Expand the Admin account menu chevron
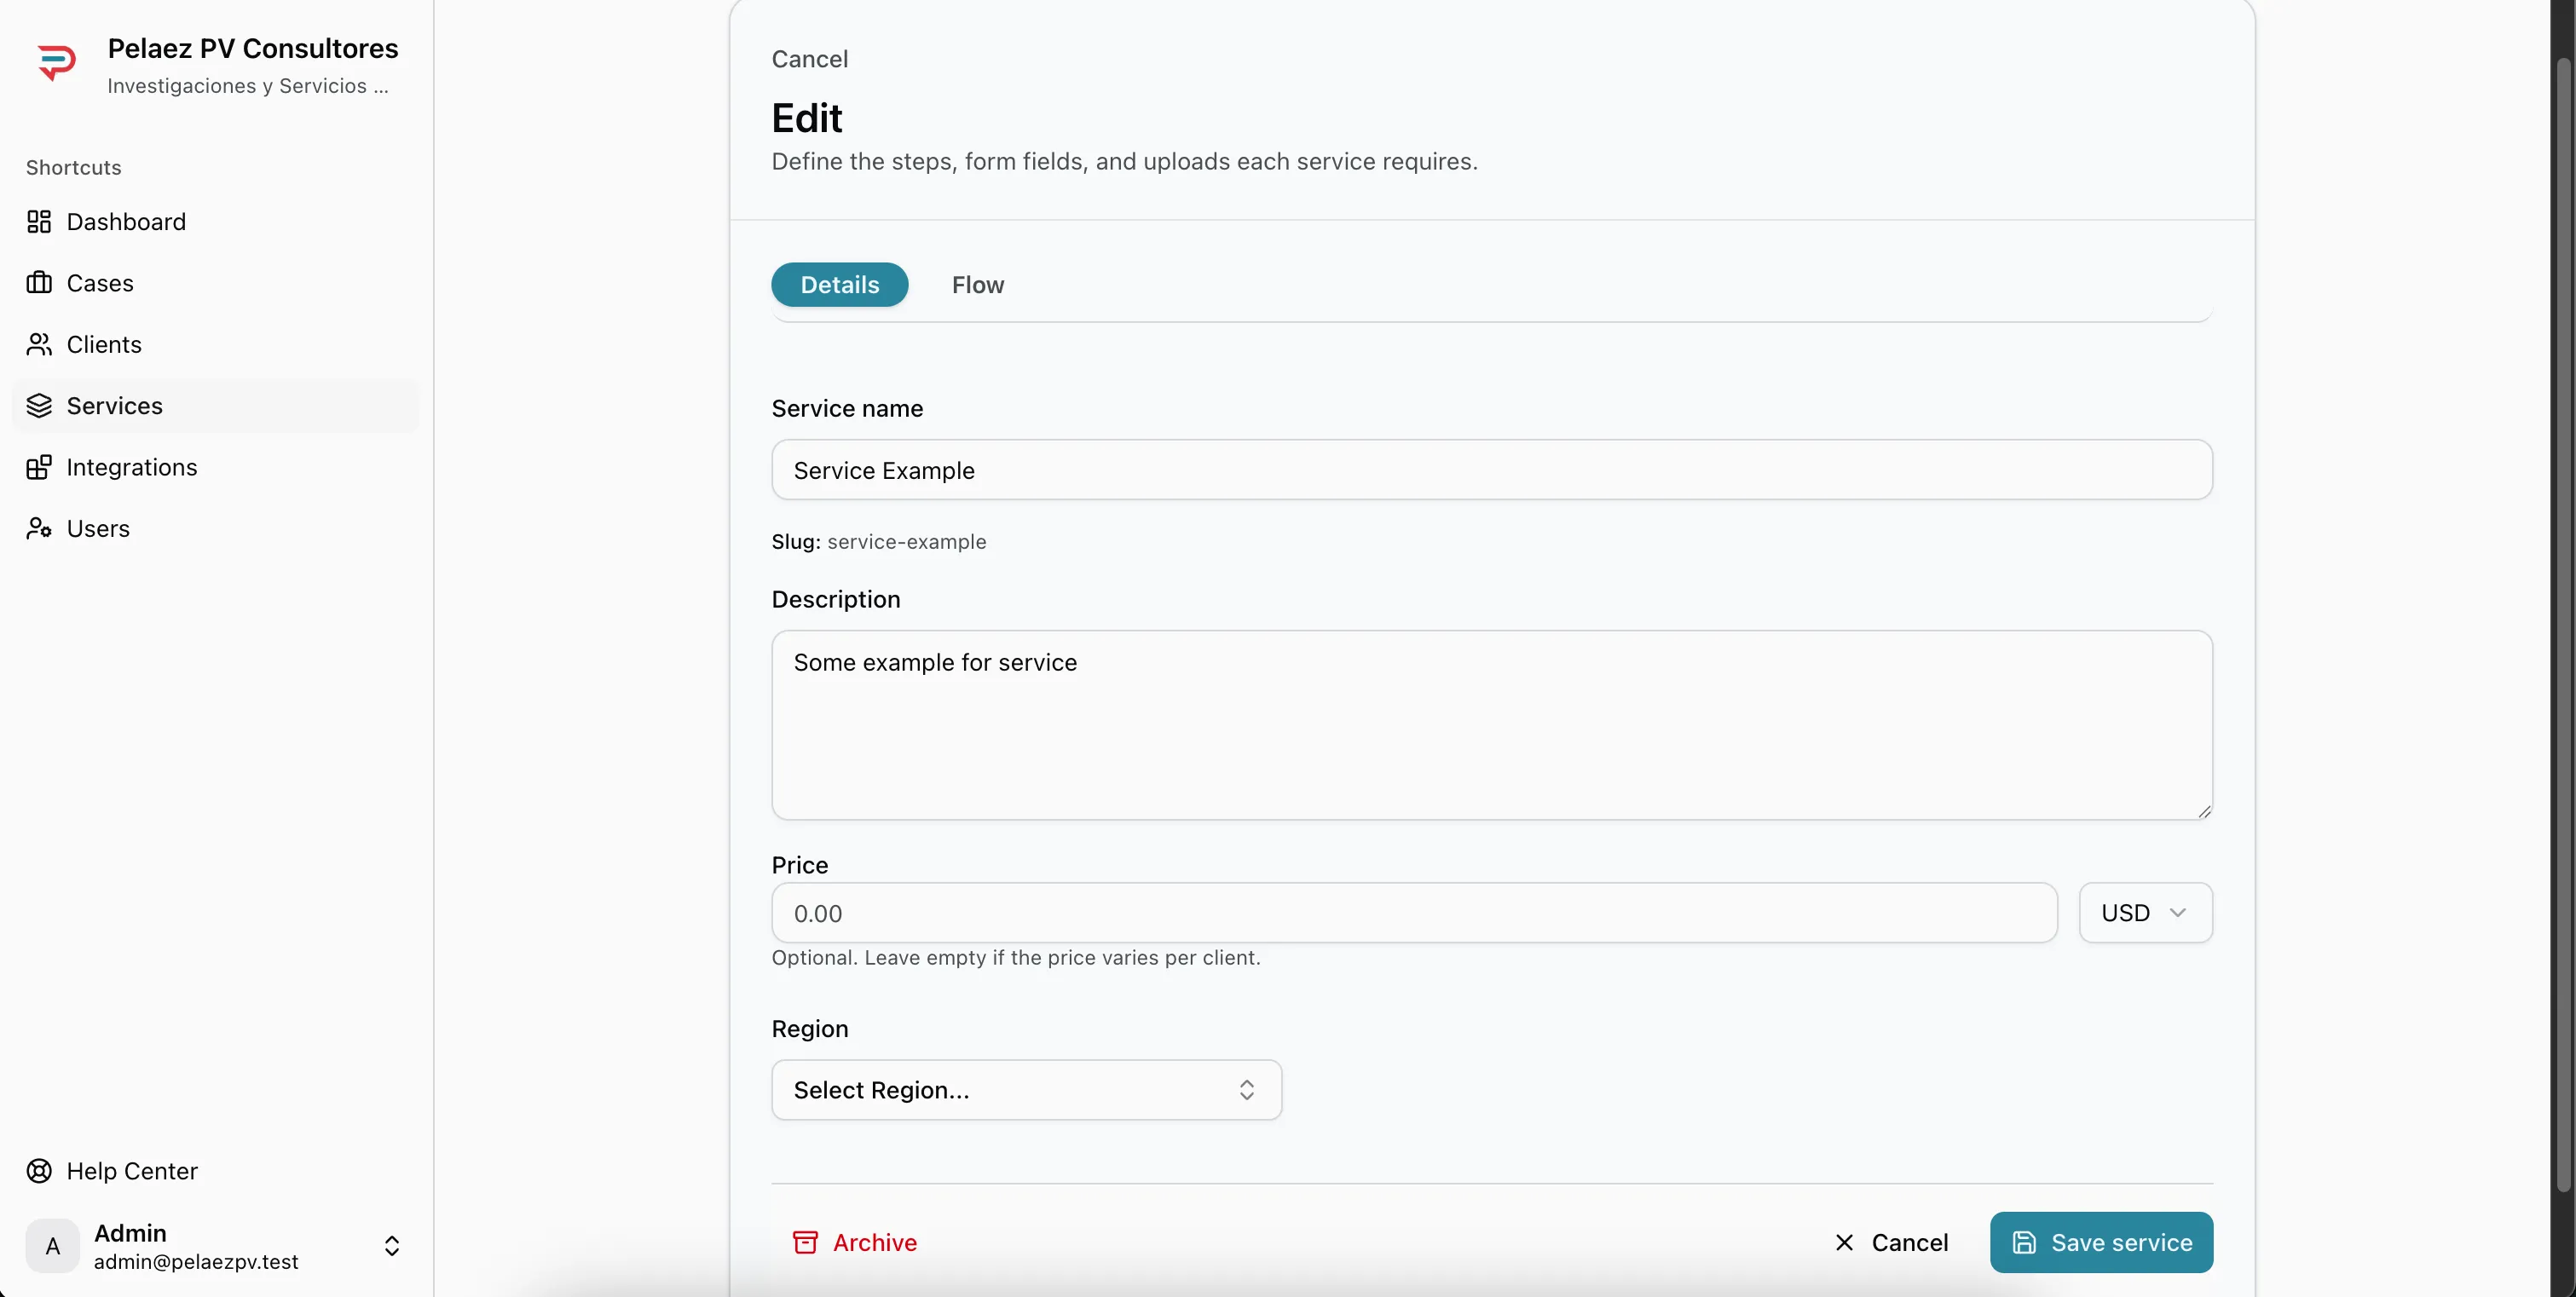 pyautogui.click(x=392, y=1245)
